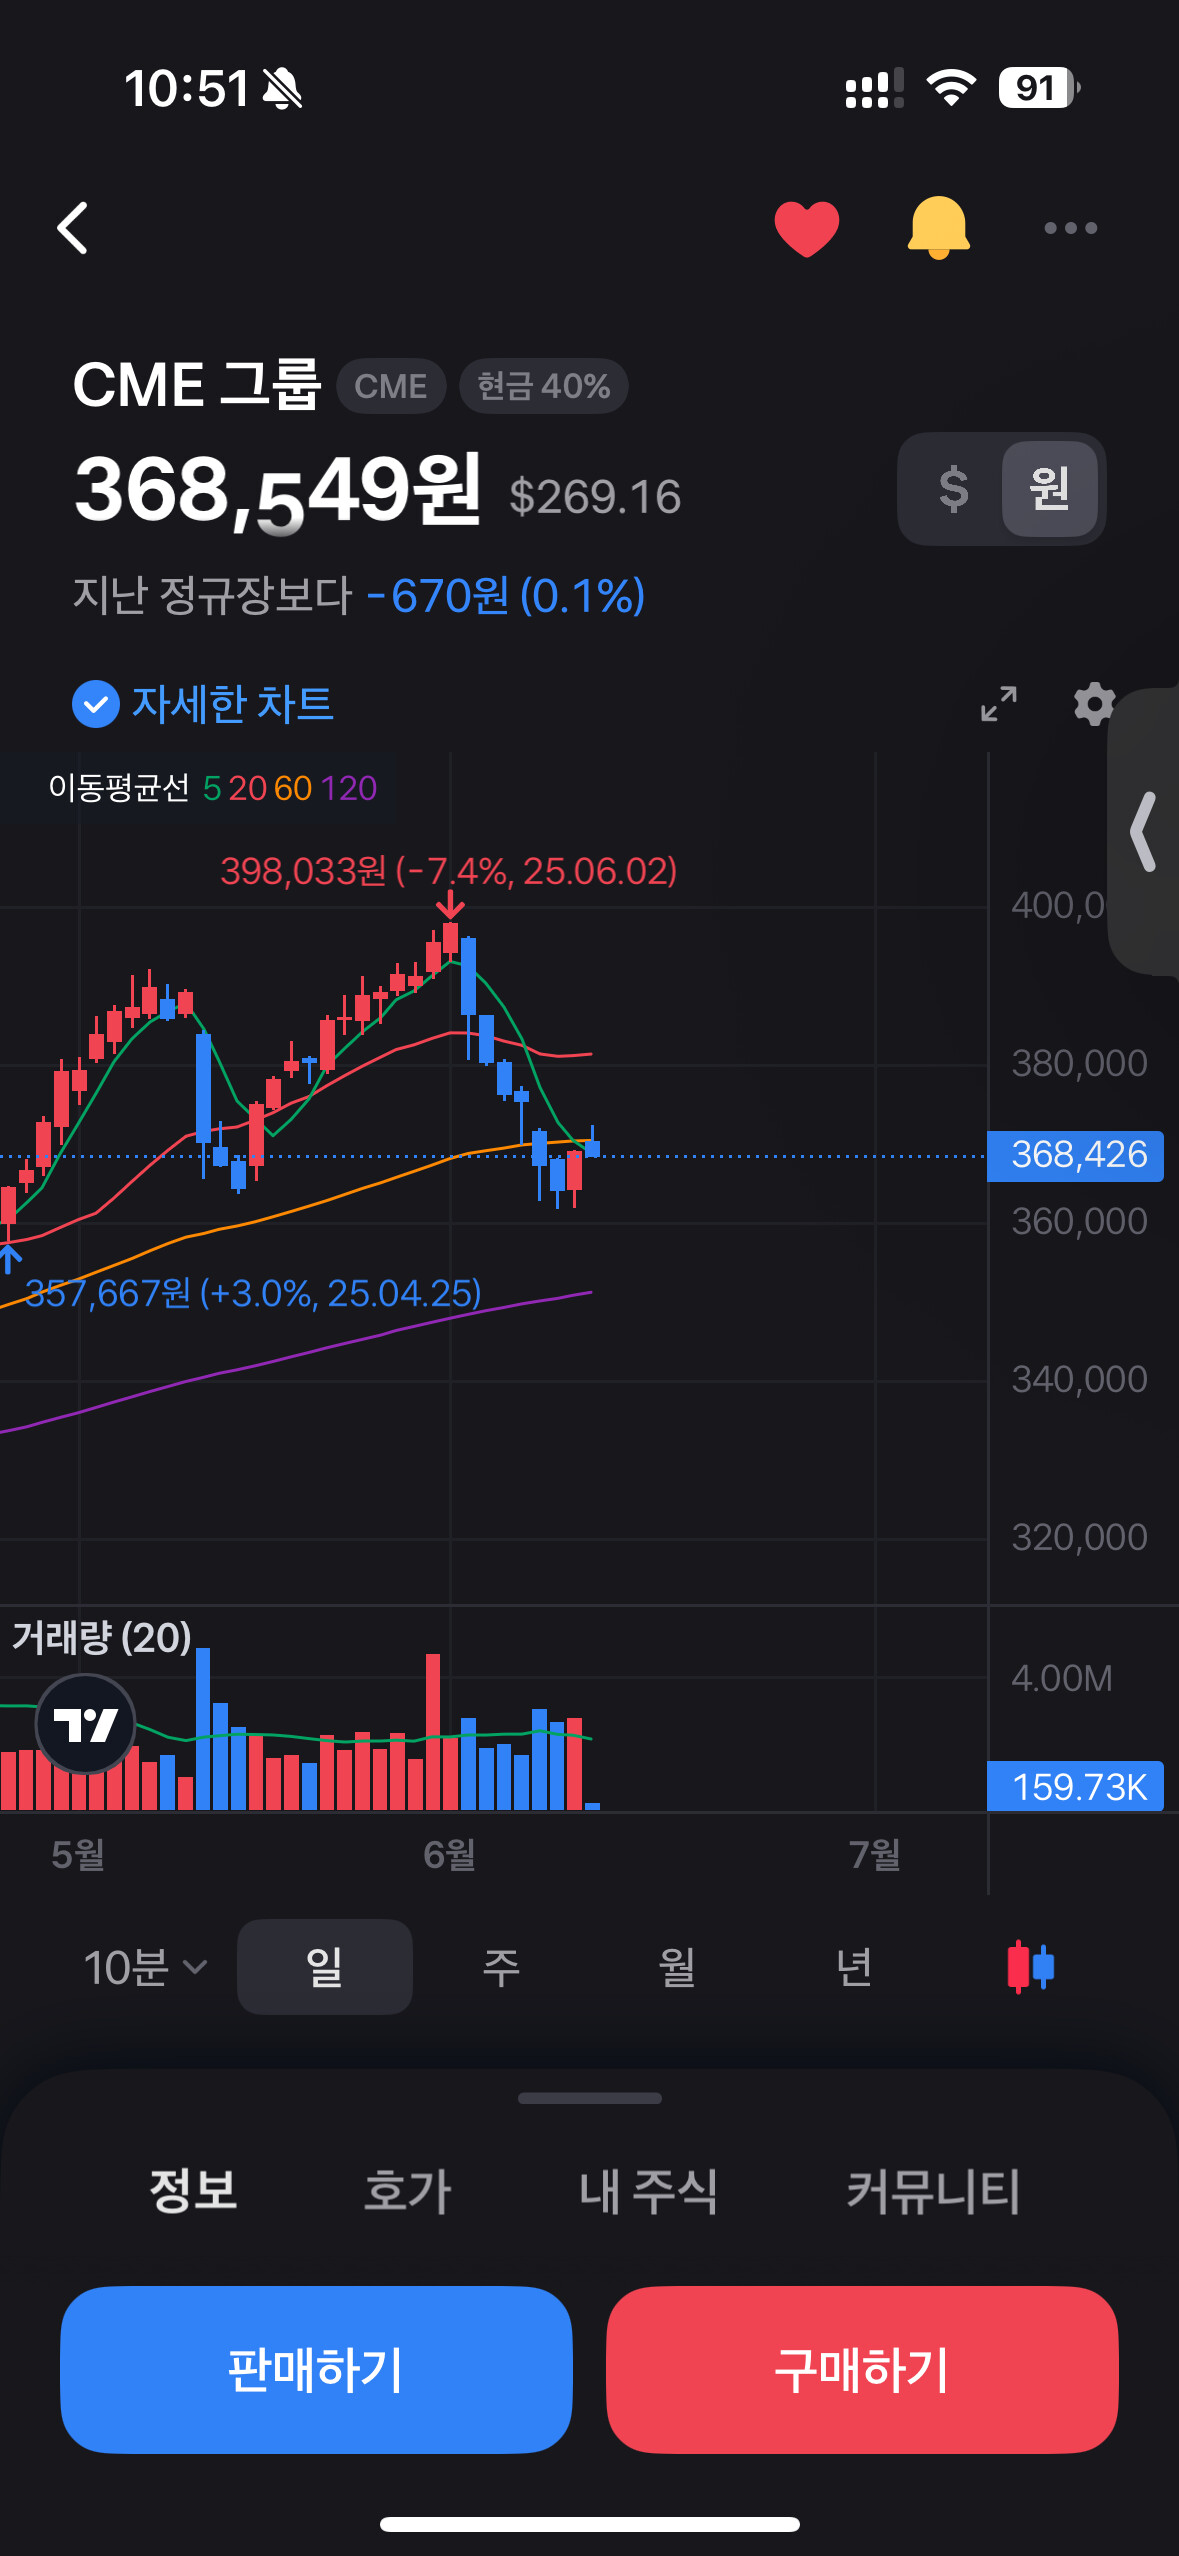Tap the blue 판매하기 sell button
Viewport: 1179px width, 2556px height.
tap(316, 2369)
